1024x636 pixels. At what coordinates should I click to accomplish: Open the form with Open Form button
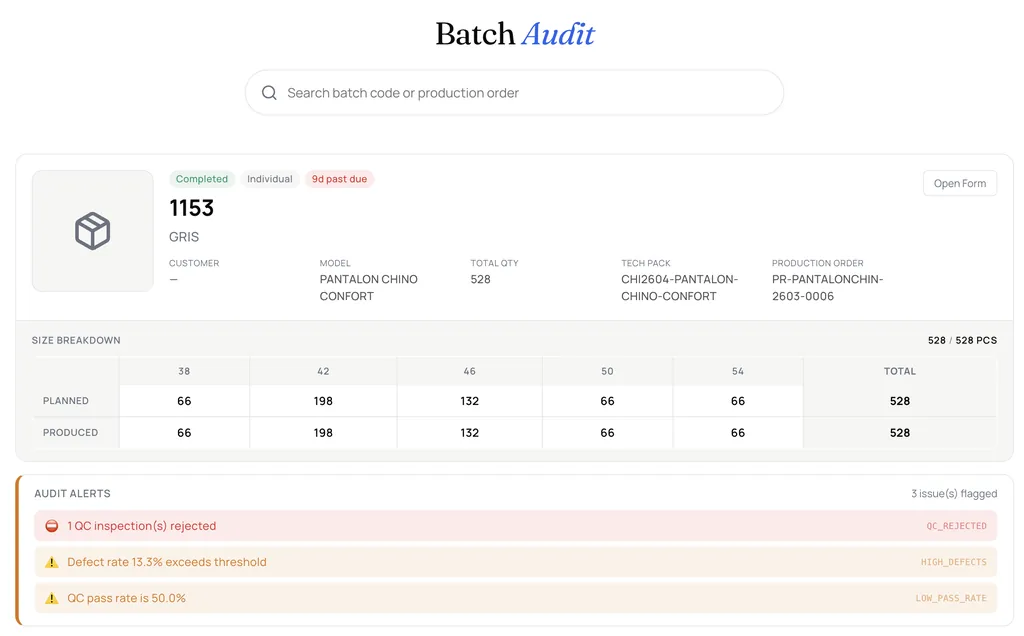tap(959, 183)
